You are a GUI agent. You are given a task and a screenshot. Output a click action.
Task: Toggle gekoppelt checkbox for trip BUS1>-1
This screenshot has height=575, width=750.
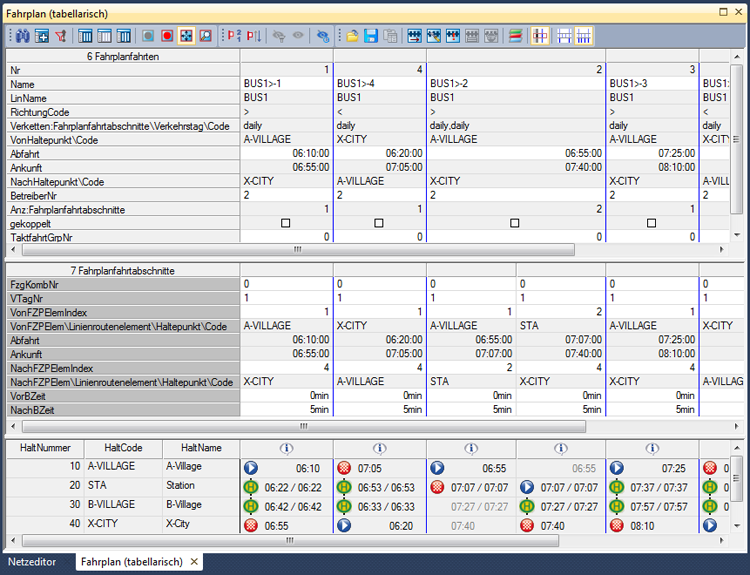[x=285, y=223]
